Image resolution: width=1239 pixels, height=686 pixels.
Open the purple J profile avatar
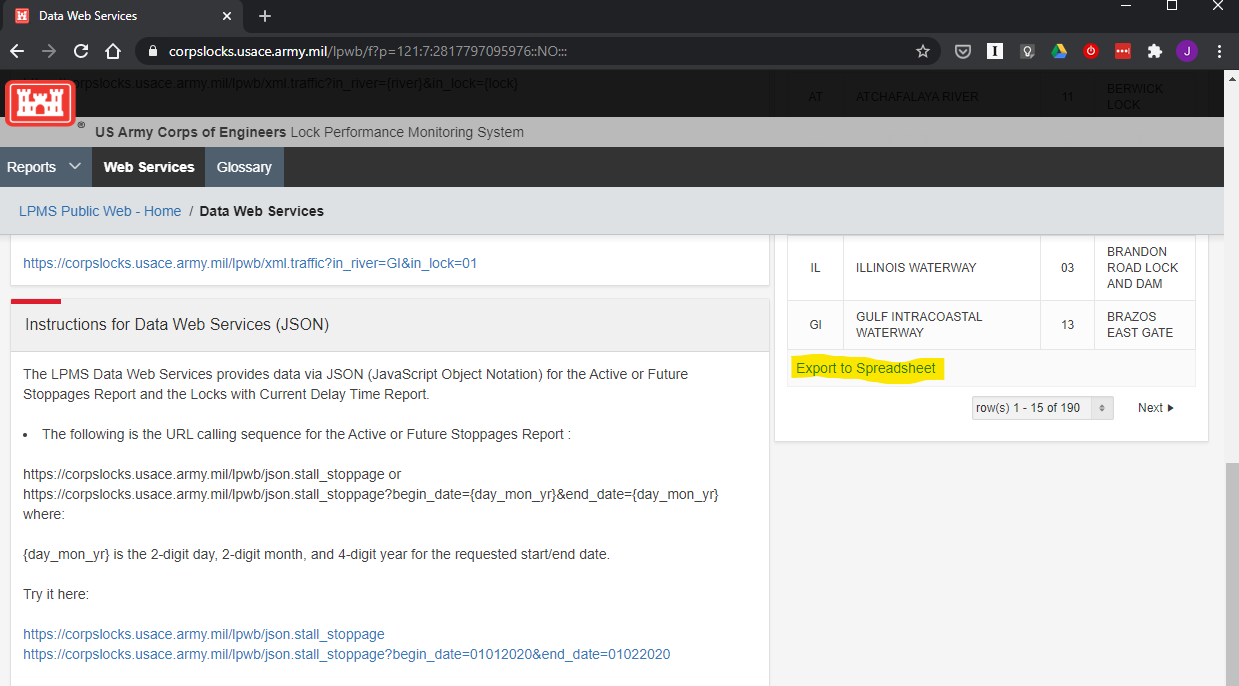[x=1187, y=51]
